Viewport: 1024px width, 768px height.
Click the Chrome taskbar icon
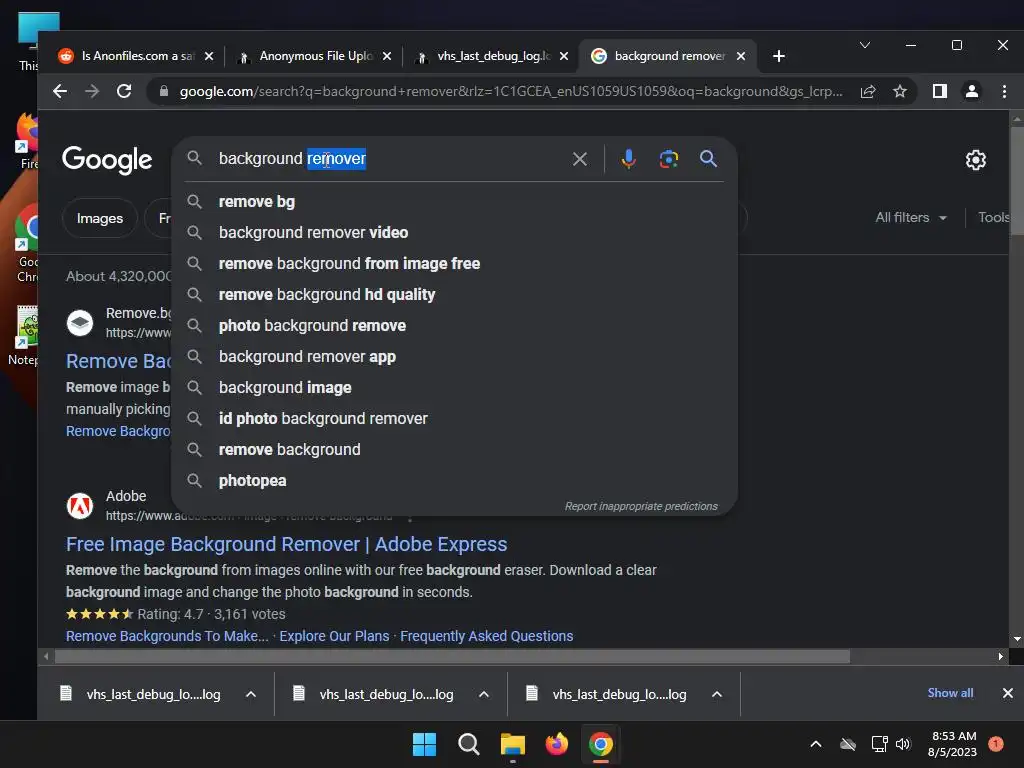point(601,744)
